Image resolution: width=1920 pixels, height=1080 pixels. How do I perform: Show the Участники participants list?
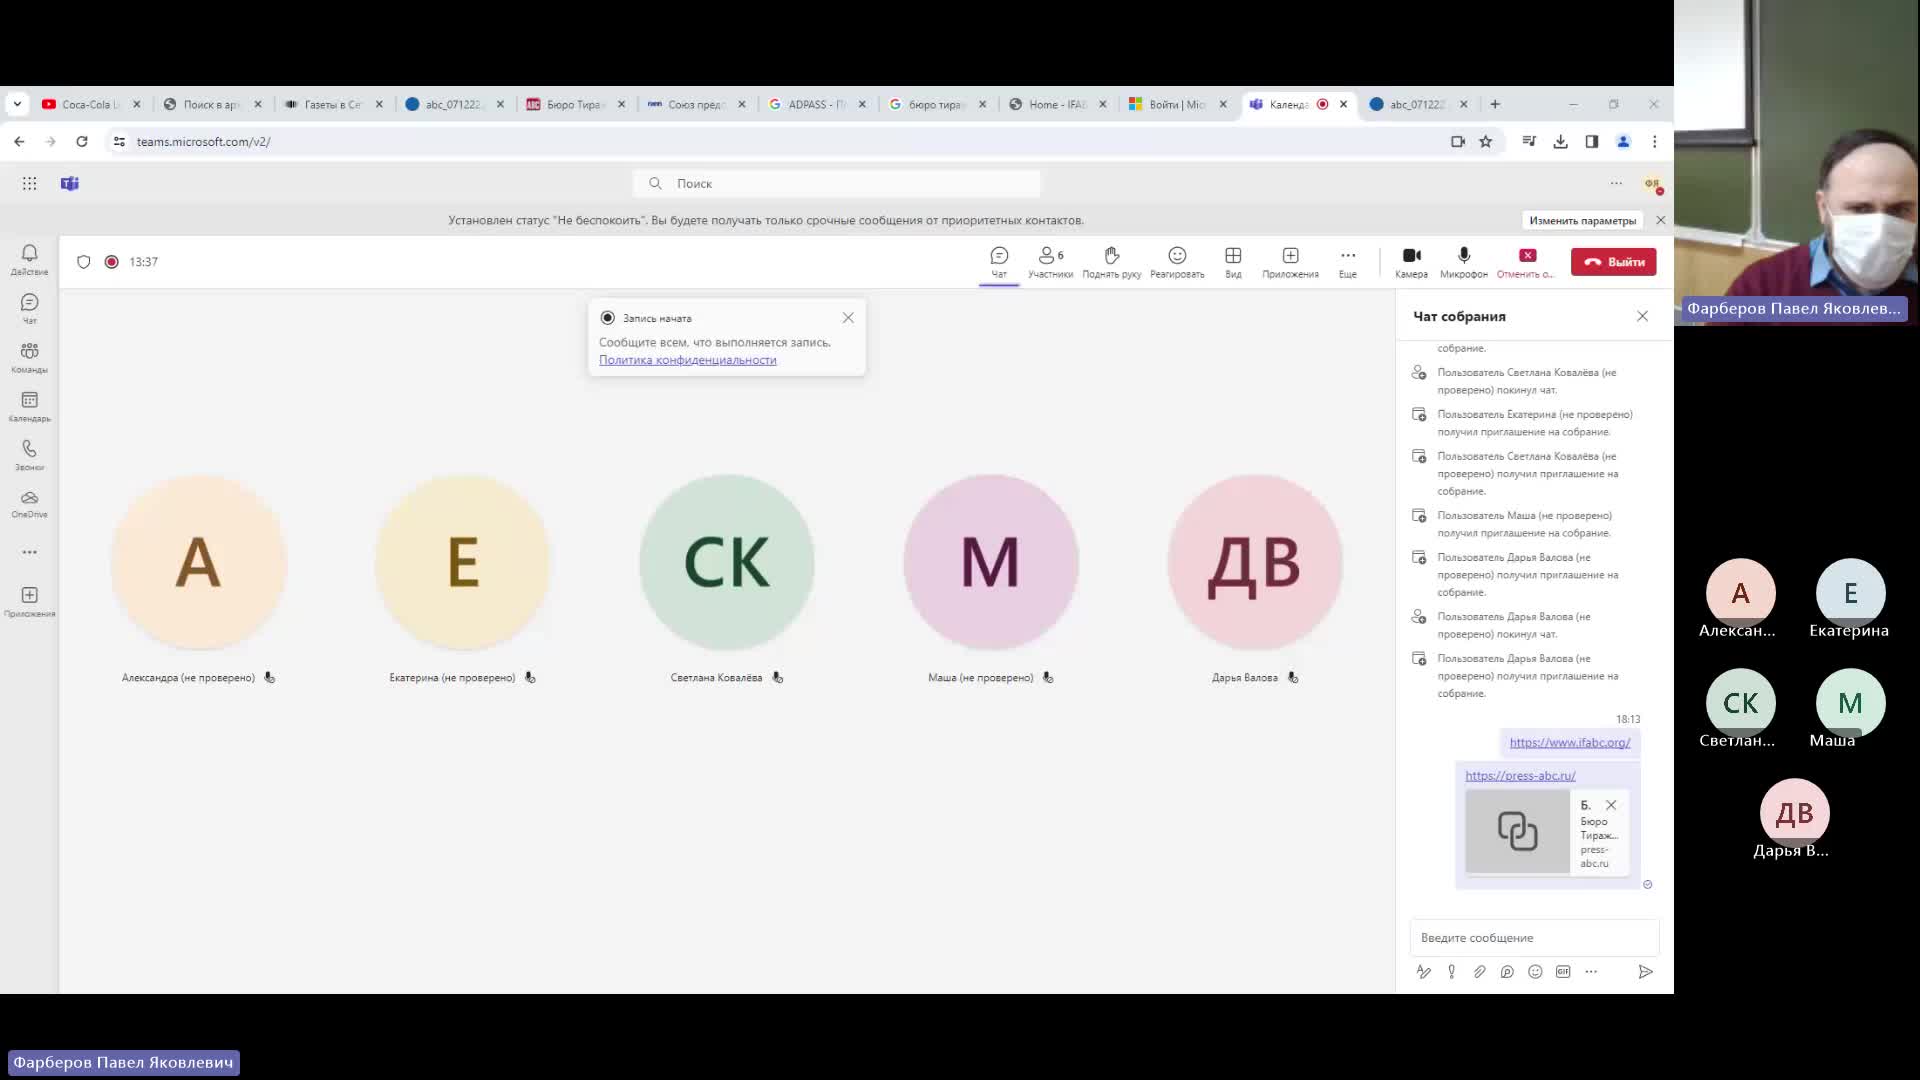pyautogui.click(x=1050, y=262)
